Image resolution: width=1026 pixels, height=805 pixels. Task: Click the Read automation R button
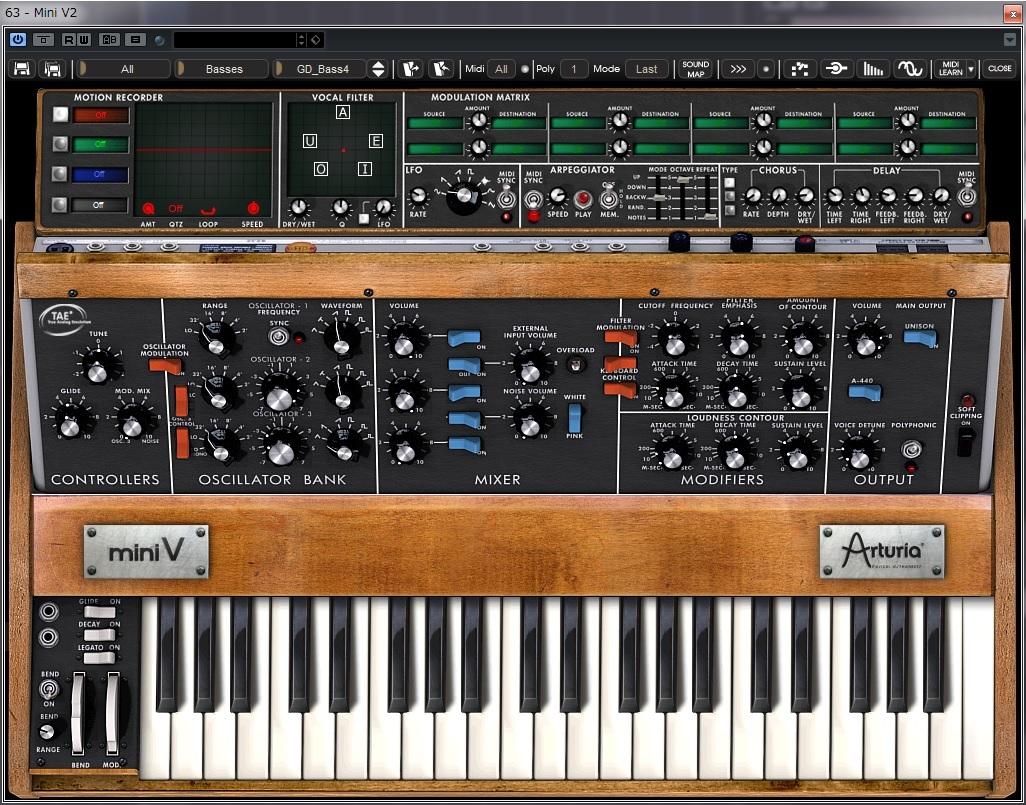pos(69,39)
